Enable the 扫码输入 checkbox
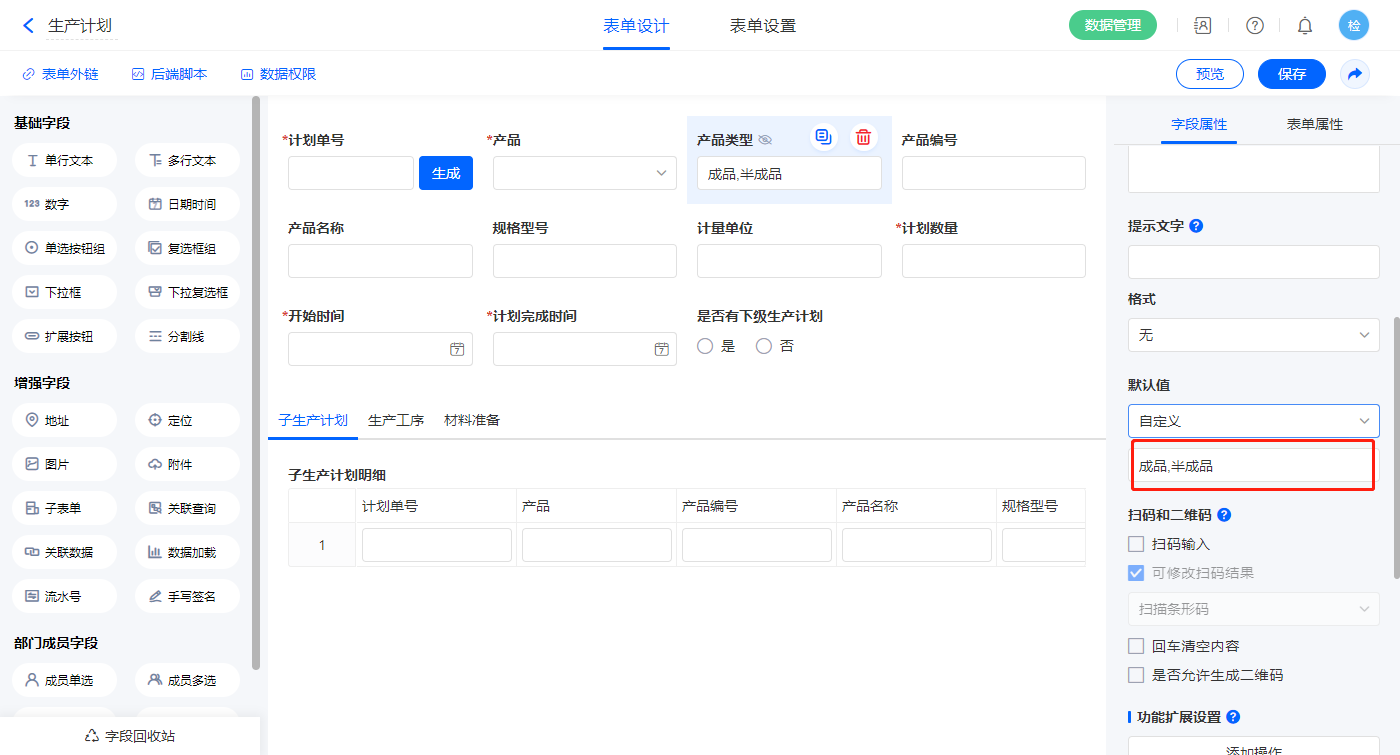 coord(1136,544)
